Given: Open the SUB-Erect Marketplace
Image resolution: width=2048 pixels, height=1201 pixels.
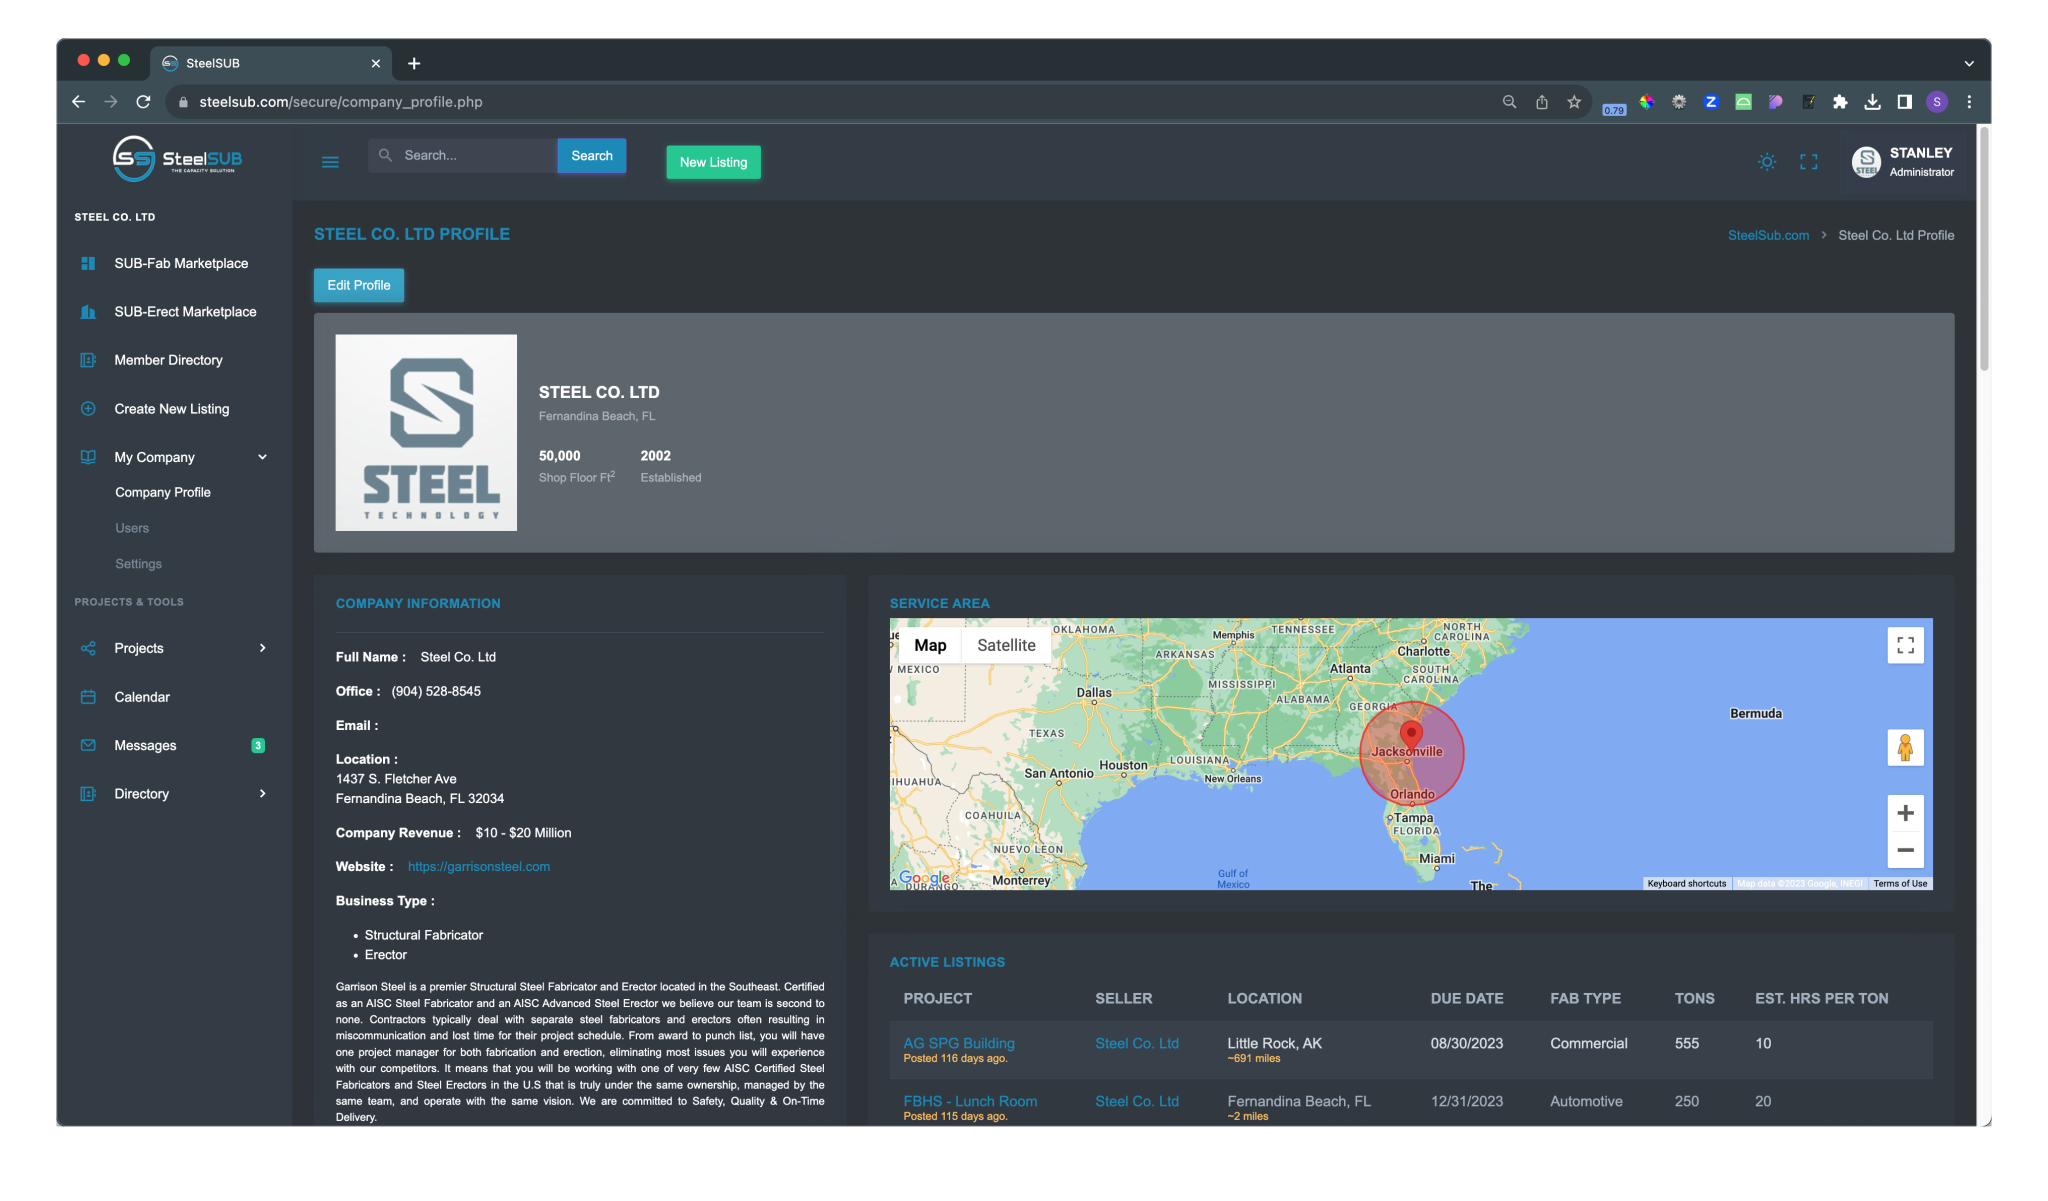Looking at the screenshot, I should point(184,311).
